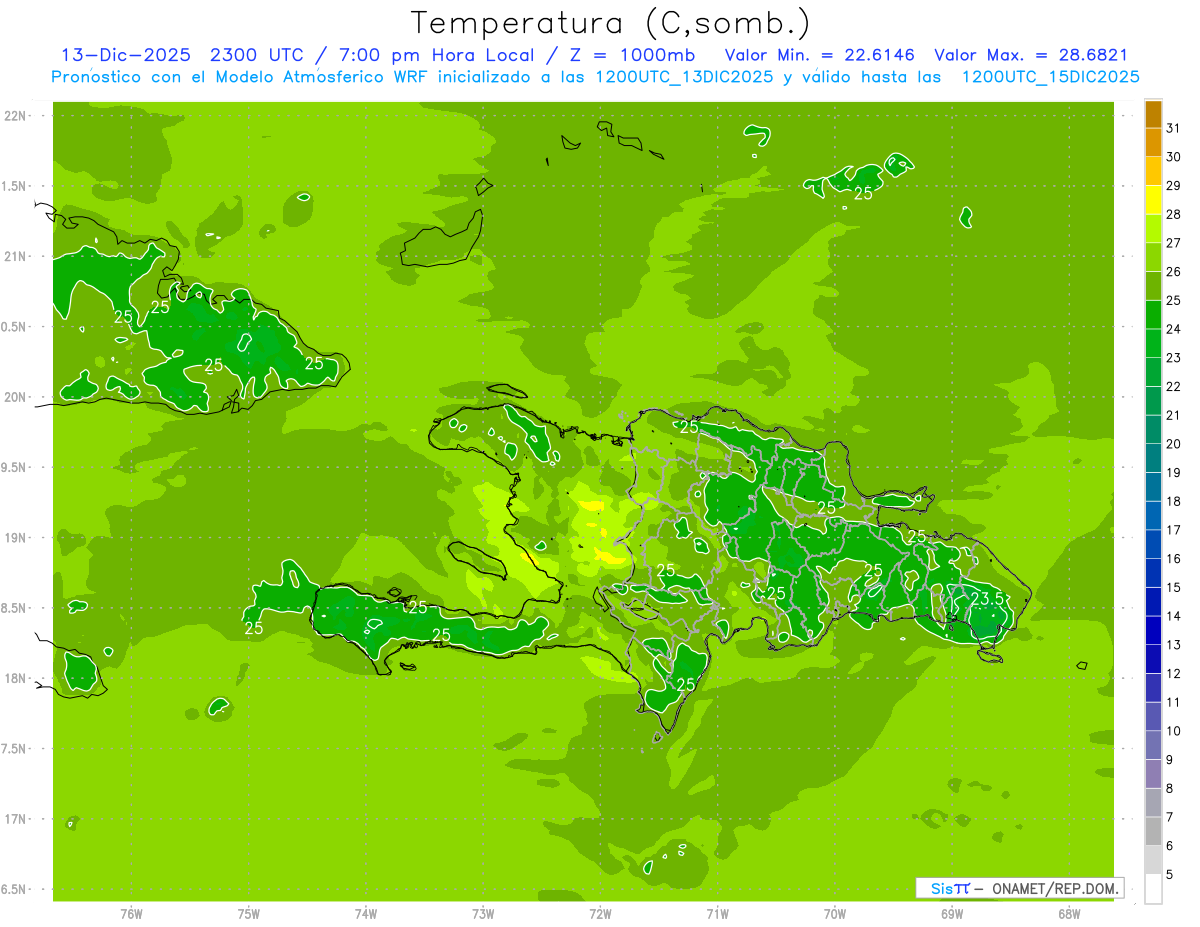
Task: Click the '71W' longitude label
Action: [717, 914]
